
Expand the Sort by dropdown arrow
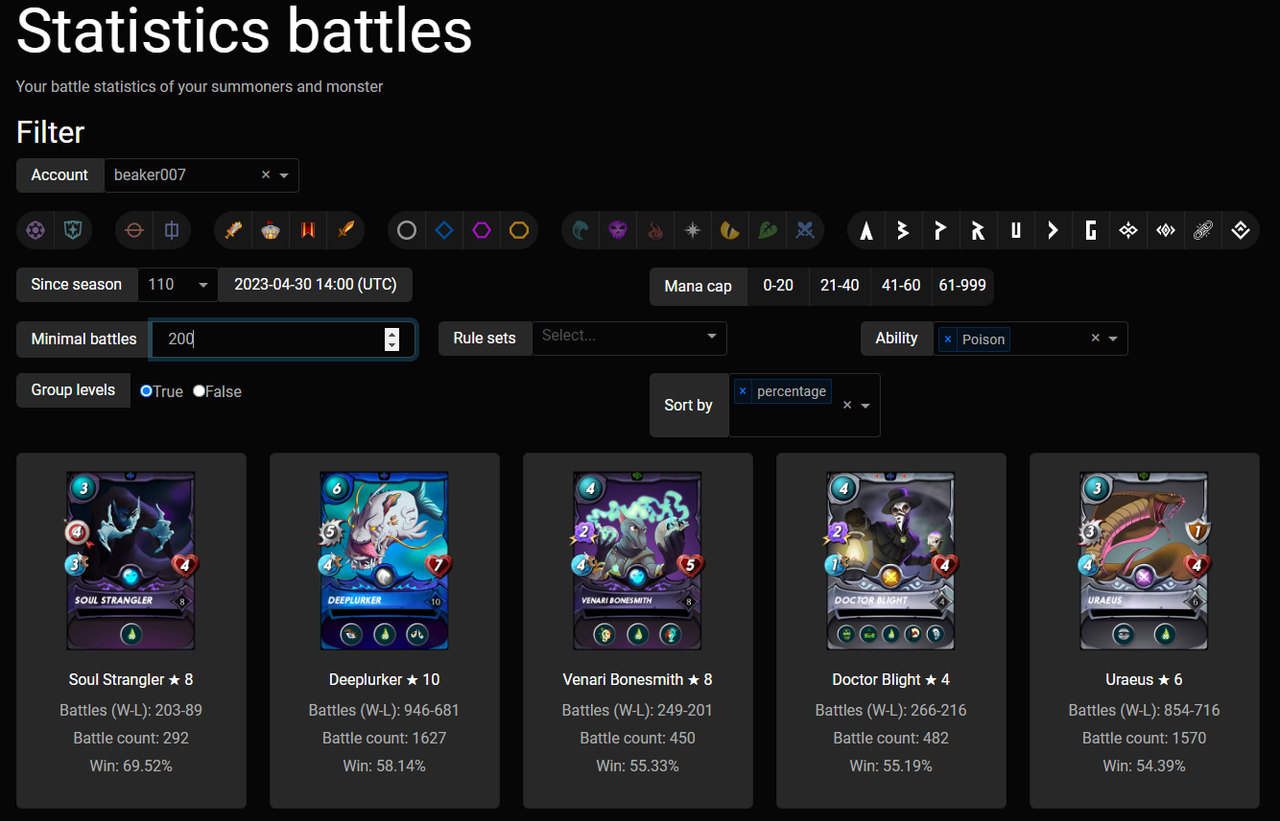(865, 405)
